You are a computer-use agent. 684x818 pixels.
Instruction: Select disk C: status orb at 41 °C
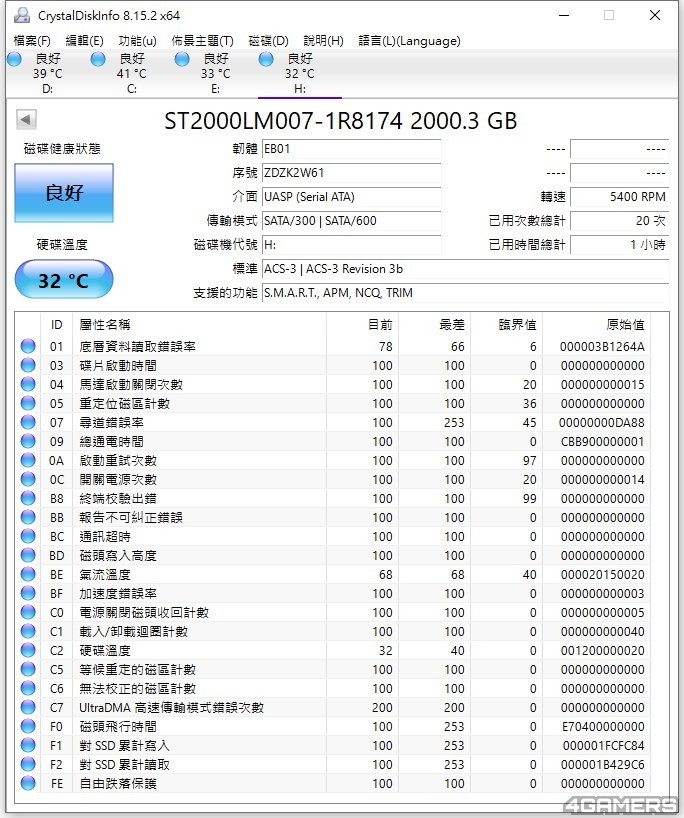click(x=98, y=59)
